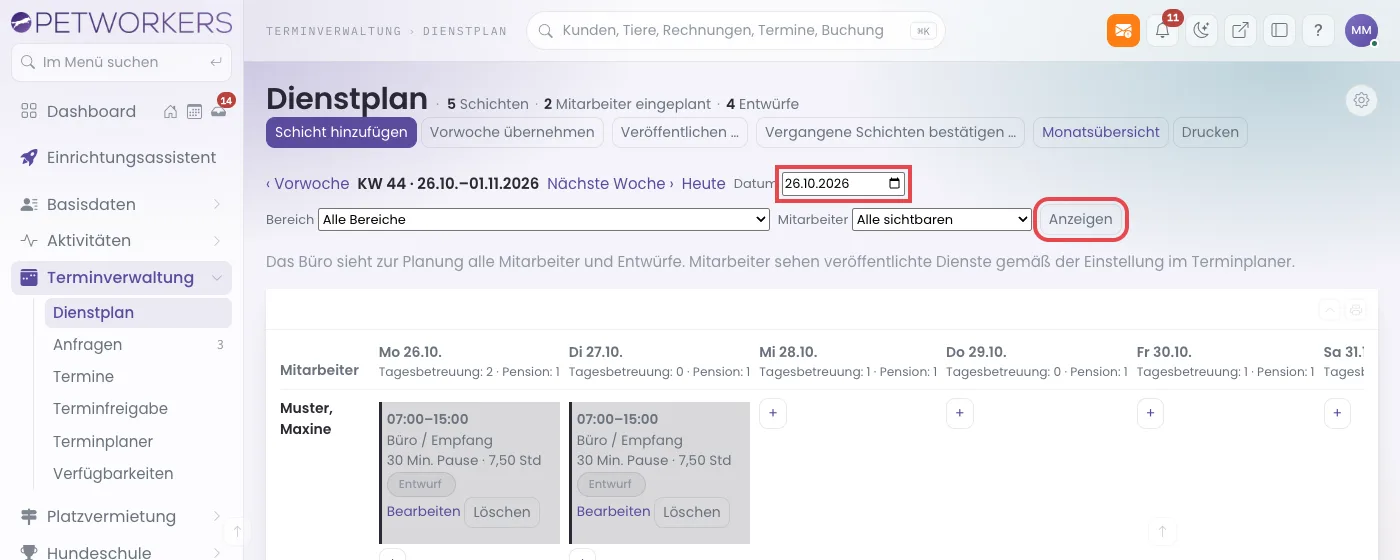Open inbox tray icon with 14 badge
Screen dimensions: 1400x560
point(218,111)
